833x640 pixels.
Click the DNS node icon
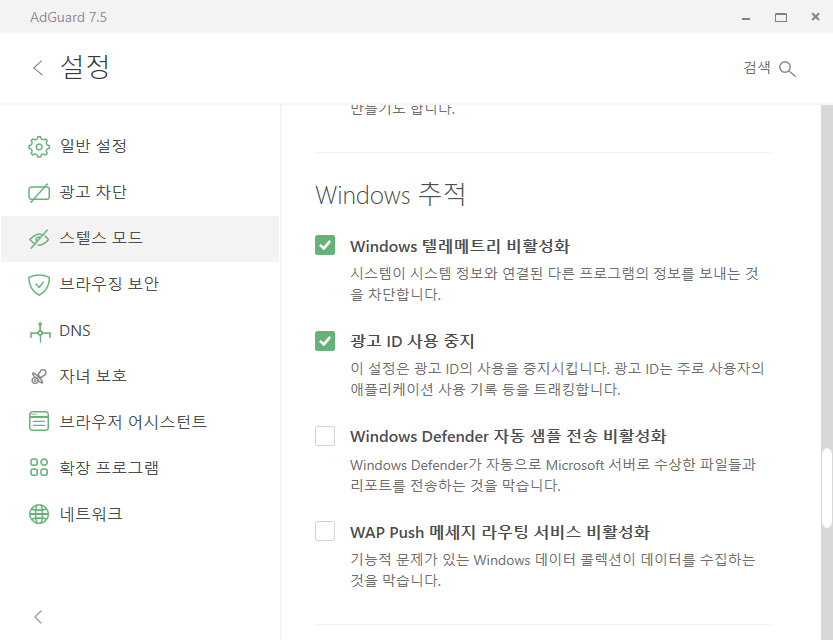(40, 331)
